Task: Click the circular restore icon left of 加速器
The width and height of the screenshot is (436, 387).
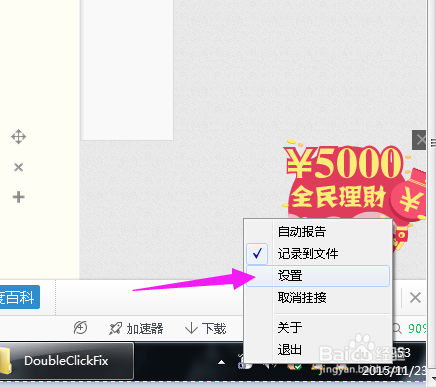Action: pyautogui.click(x=80, y=328)
